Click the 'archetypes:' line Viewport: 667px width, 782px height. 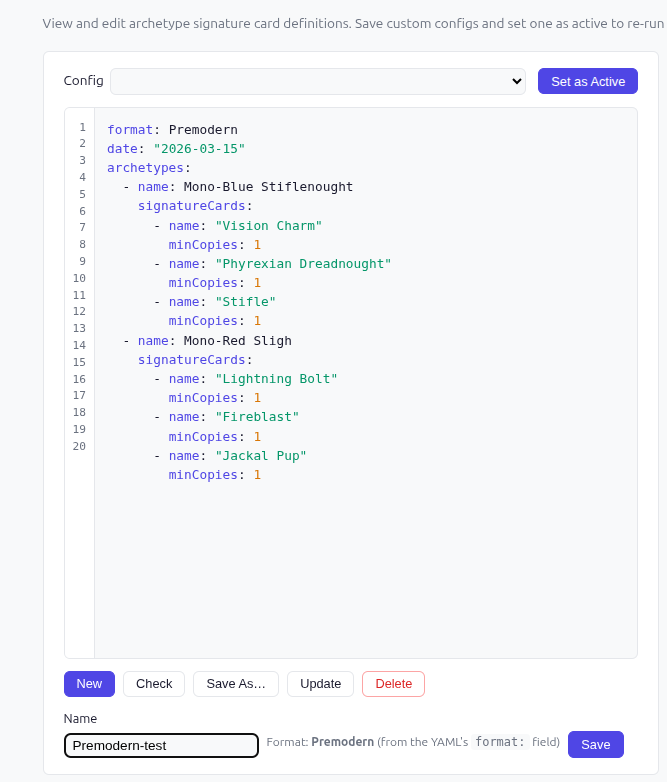coord(149,168)
